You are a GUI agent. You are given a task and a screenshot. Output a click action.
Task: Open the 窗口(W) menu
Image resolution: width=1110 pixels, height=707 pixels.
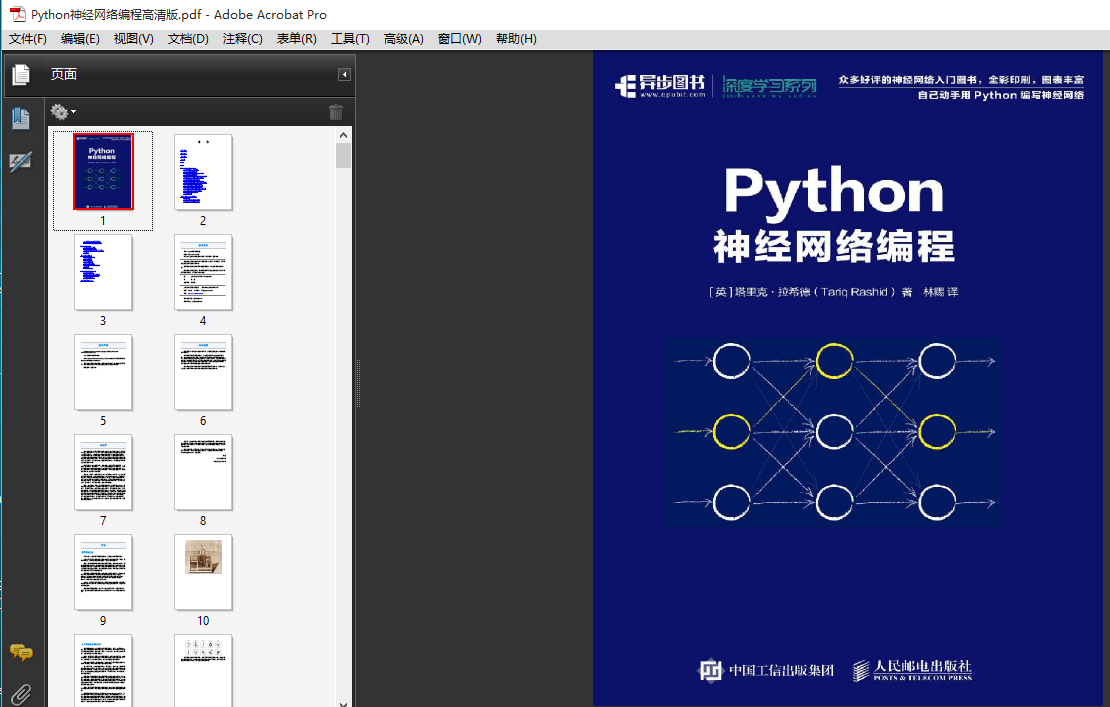tap(459, 39)
